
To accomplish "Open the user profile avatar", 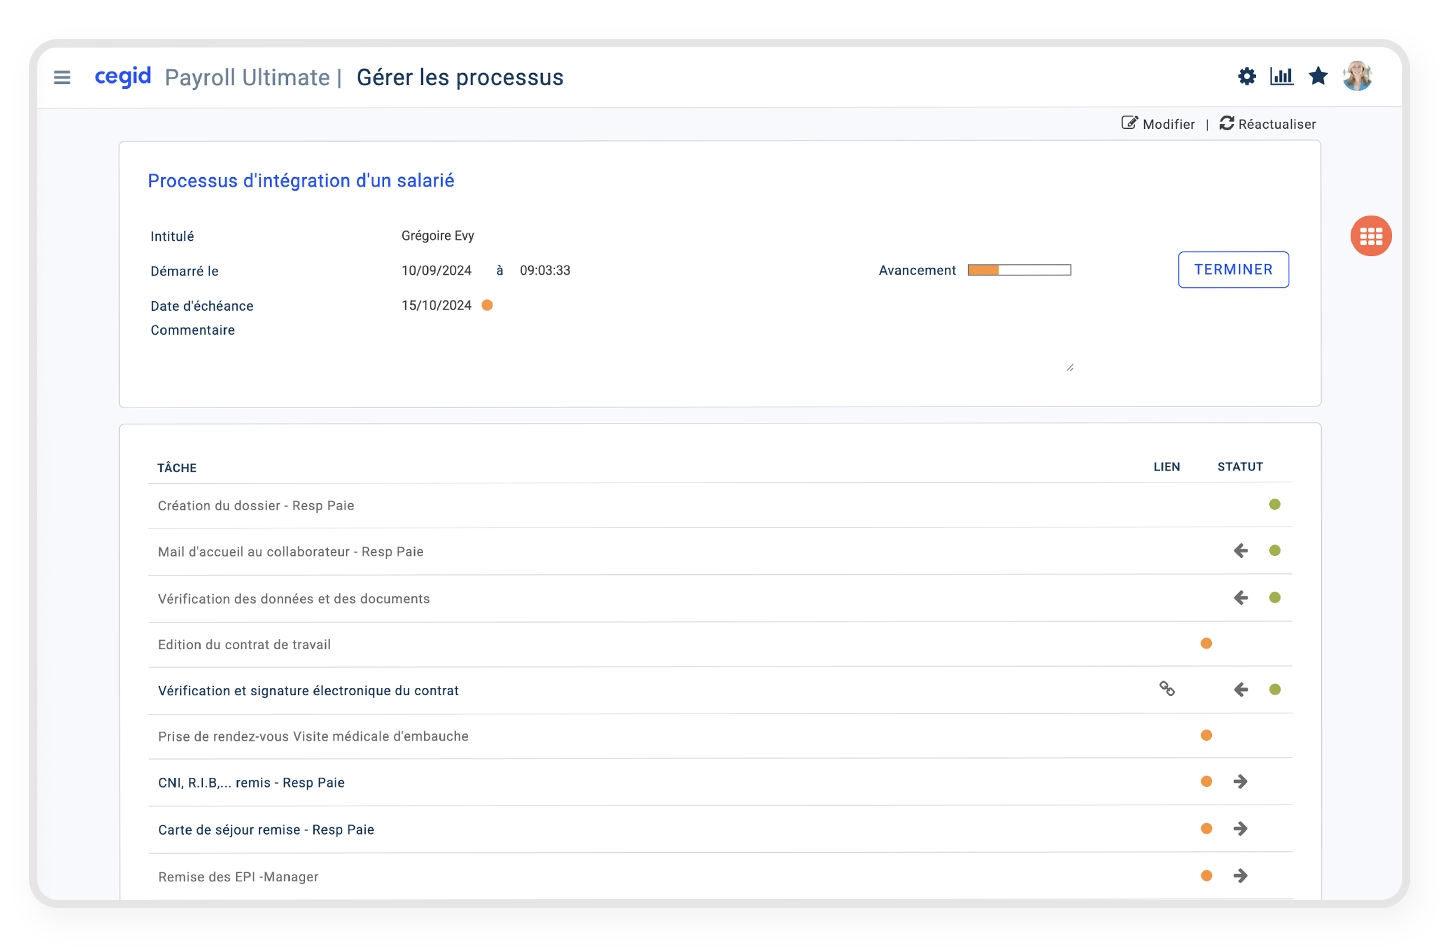I will [1357, 76].
